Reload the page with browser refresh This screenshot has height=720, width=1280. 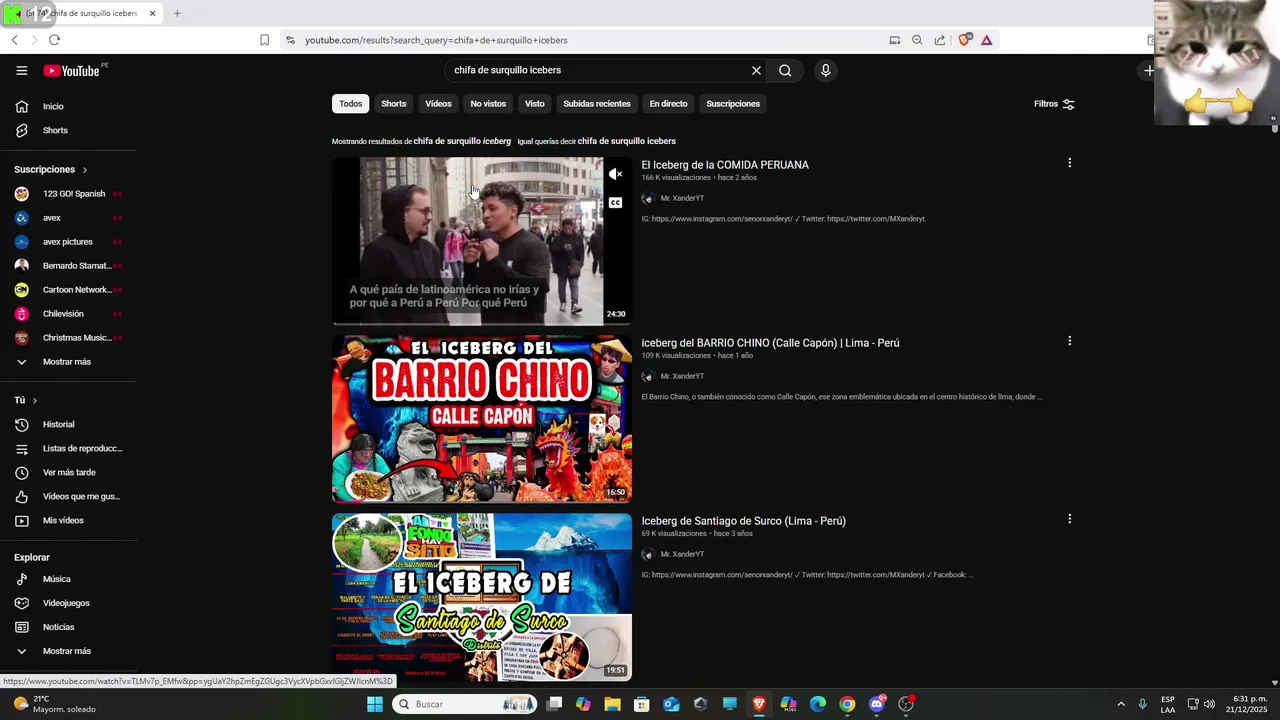coord(54,40)
